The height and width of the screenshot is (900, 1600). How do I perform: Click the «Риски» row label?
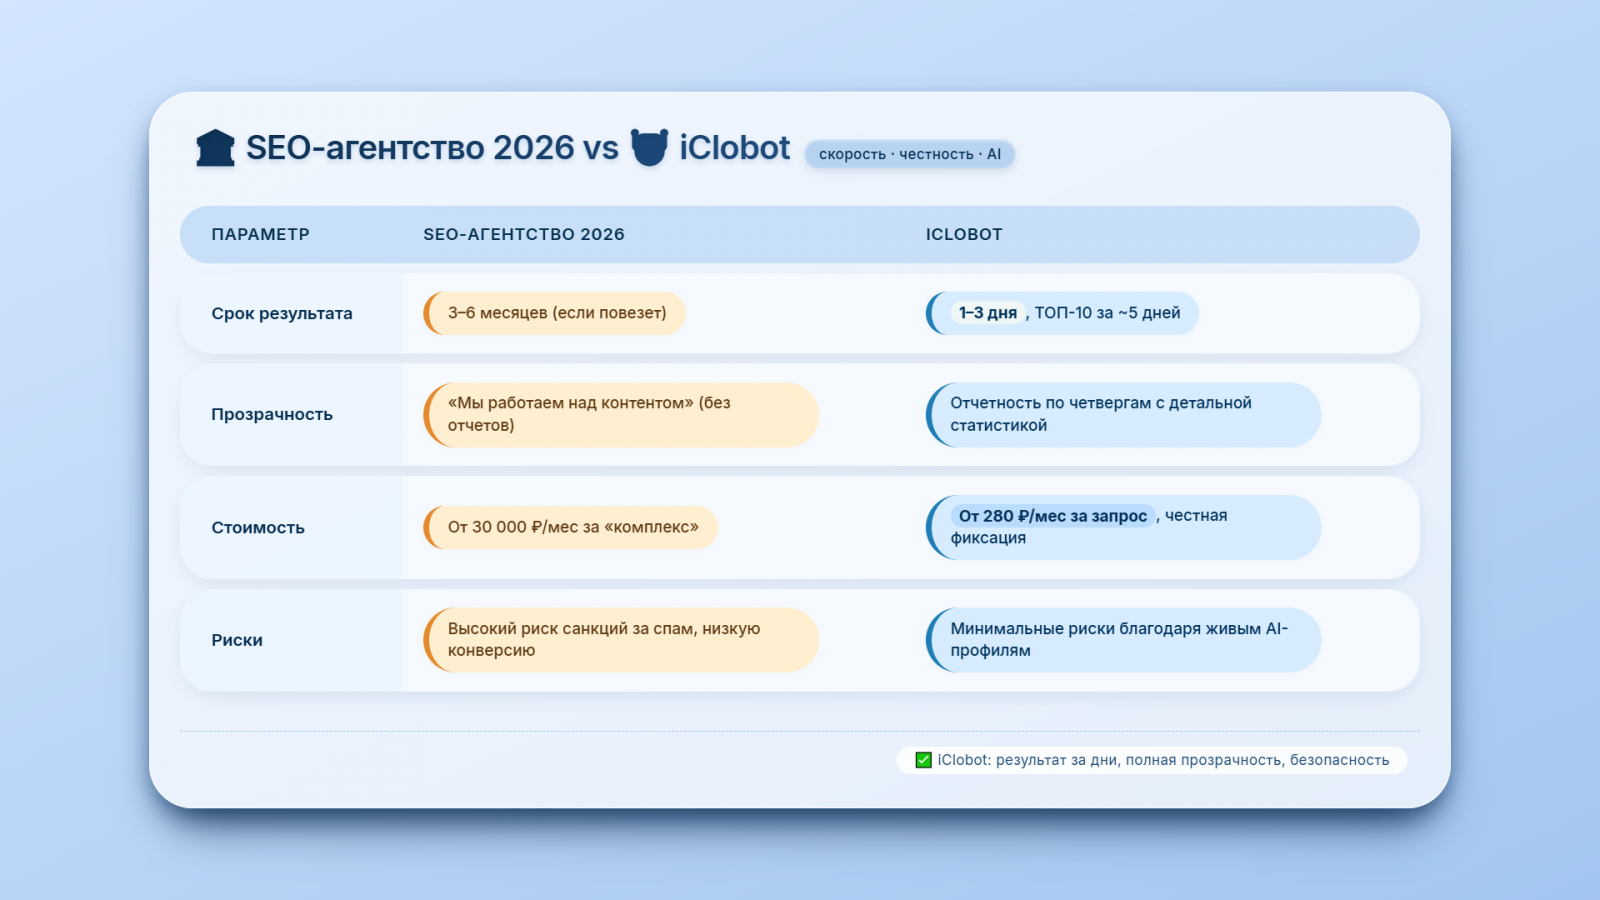point(236,640)
